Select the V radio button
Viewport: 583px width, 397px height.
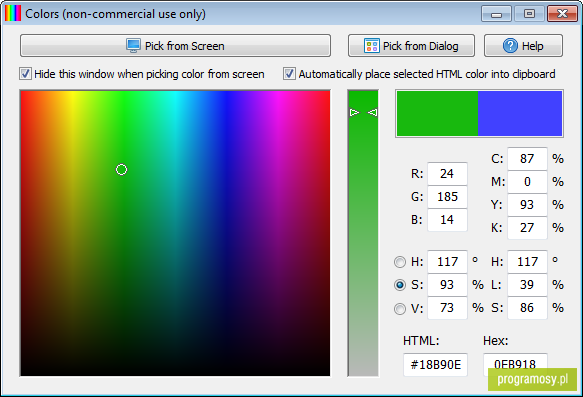400,309
